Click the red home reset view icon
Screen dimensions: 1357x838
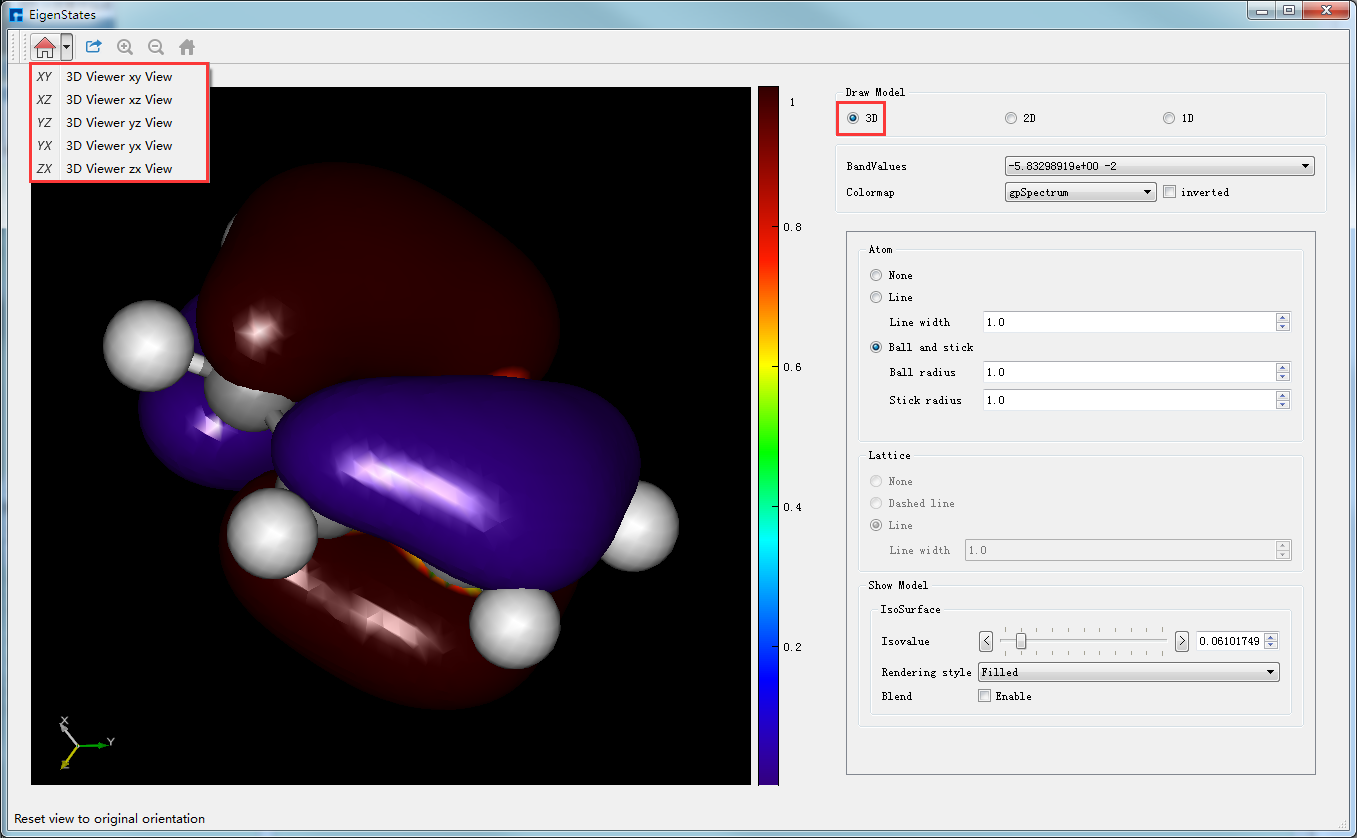click(45, 47)
